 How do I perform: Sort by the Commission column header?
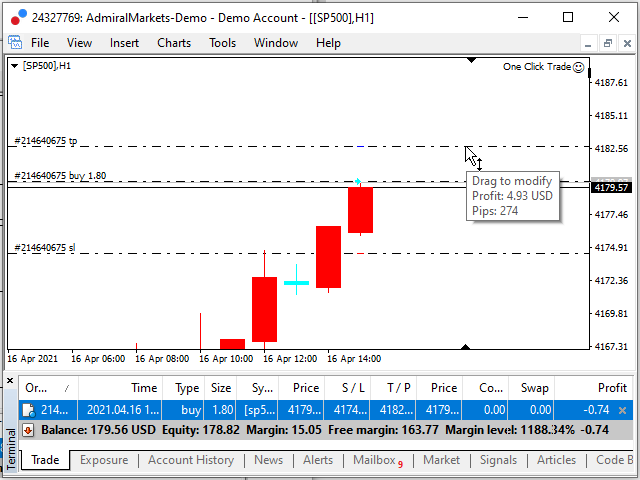point(485,388)
